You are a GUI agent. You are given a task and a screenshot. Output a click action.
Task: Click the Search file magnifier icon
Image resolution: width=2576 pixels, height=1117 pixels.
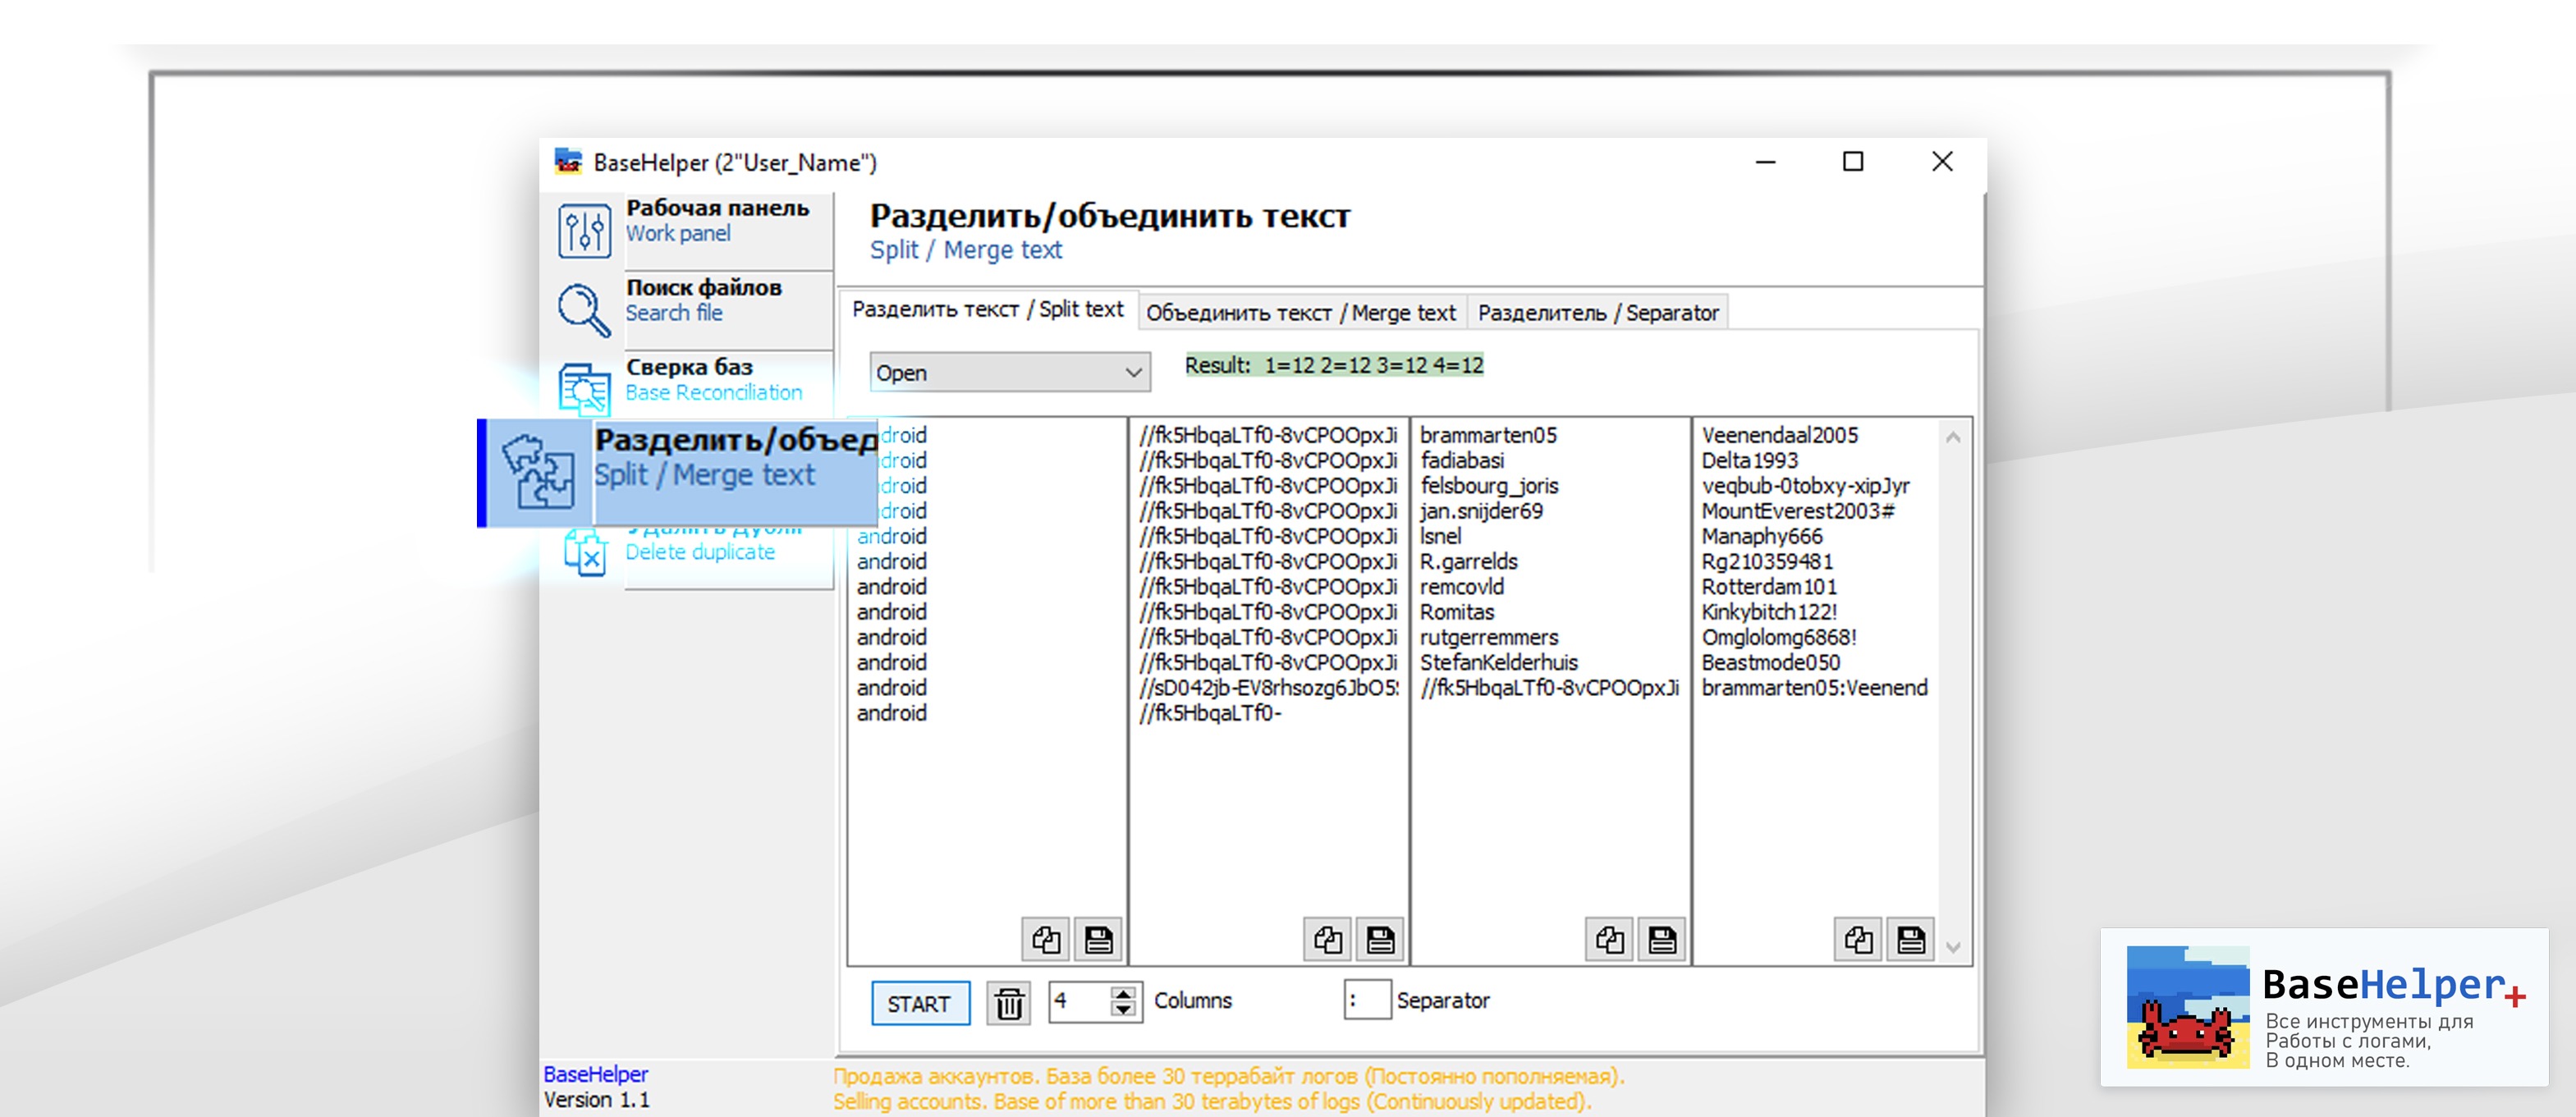[x=583, y=309]
